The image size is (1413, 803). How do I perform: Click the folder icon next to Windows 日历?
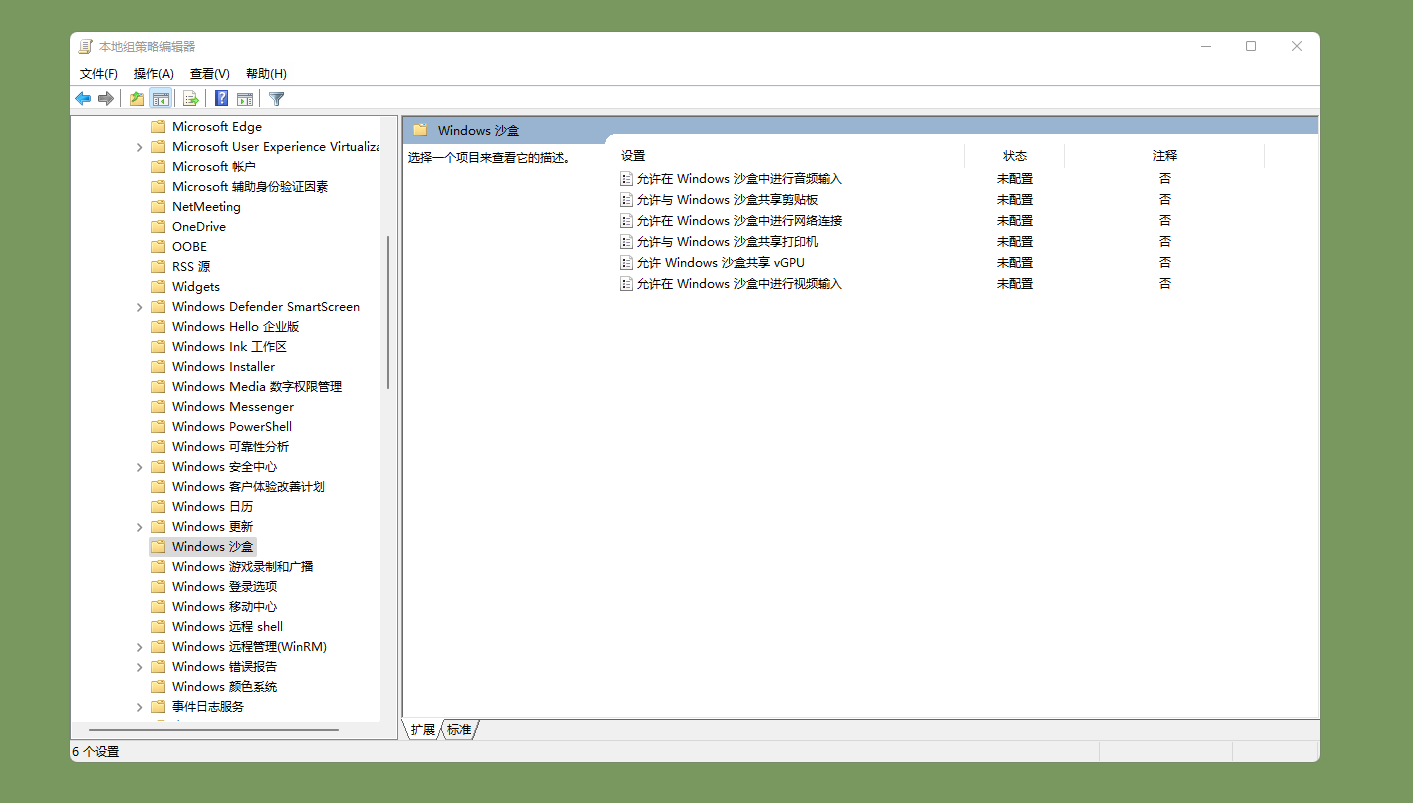coord(158,507)
